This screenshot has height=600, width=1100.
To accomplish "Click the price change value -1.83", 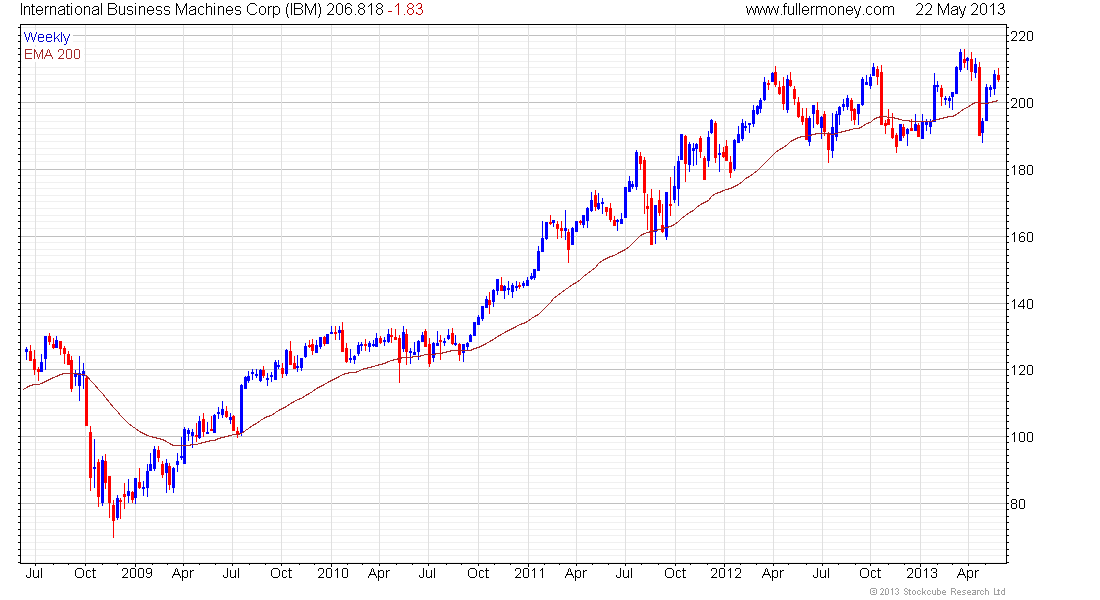I will pos(405,10).
